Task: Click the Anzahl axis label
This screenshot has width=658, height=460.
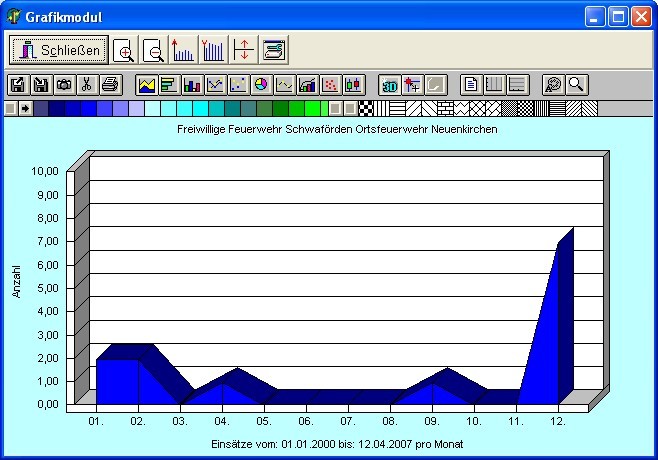Action: [x=16, y=282]
